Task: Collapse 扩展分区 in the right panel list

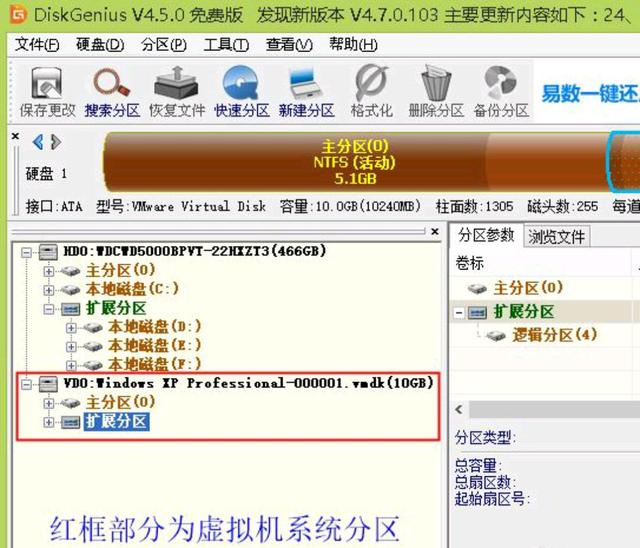Action: [x=460, y=313]
